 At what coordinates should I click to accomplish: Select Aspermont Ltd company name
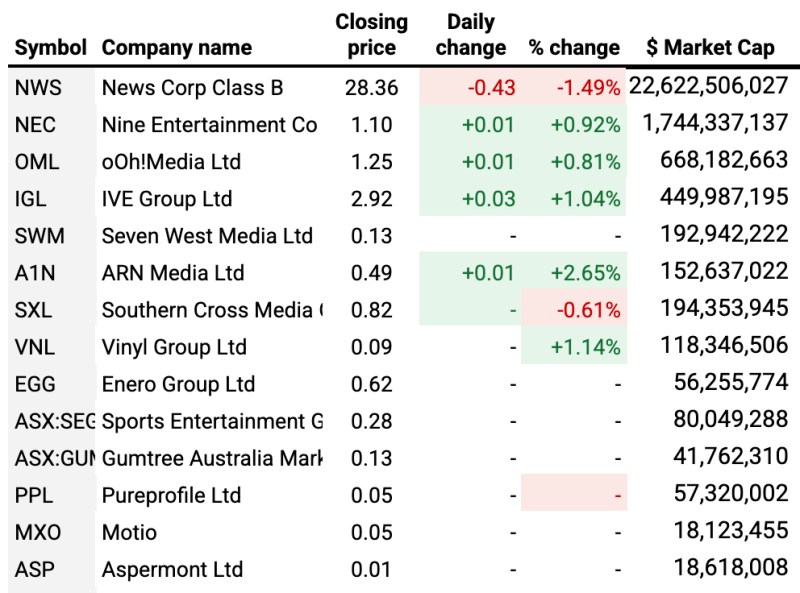click(x=172, y=569)
